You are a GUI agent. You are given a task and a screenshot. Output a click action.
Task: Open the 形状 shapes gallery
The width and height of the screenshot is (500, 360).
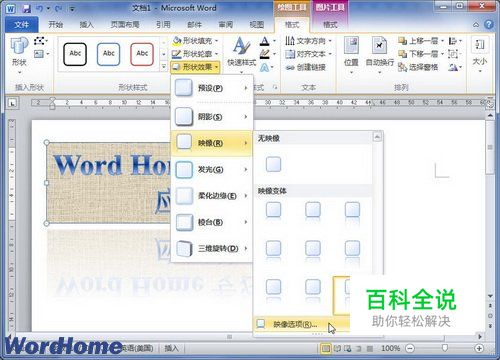(19, 55)
